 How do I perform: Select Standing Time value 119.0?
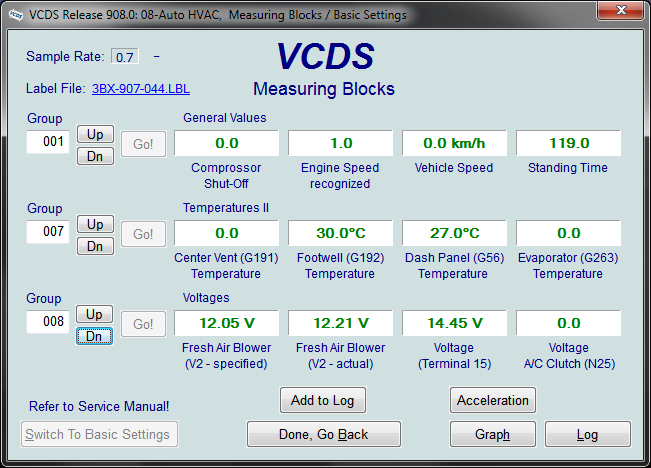(x=568, y=143)
